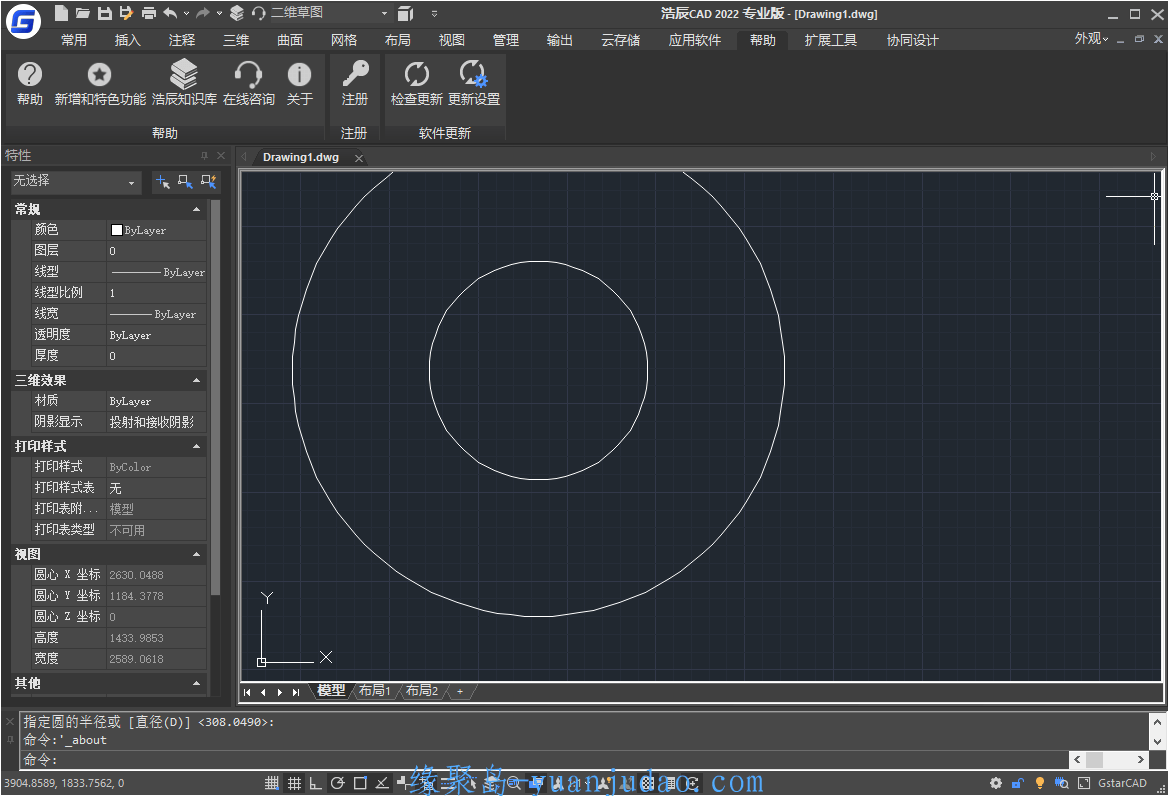Click the properties panel vertical scrollbar
Image resolution: width=1169 pixels, height=796 pixels.
click(215, 397)
